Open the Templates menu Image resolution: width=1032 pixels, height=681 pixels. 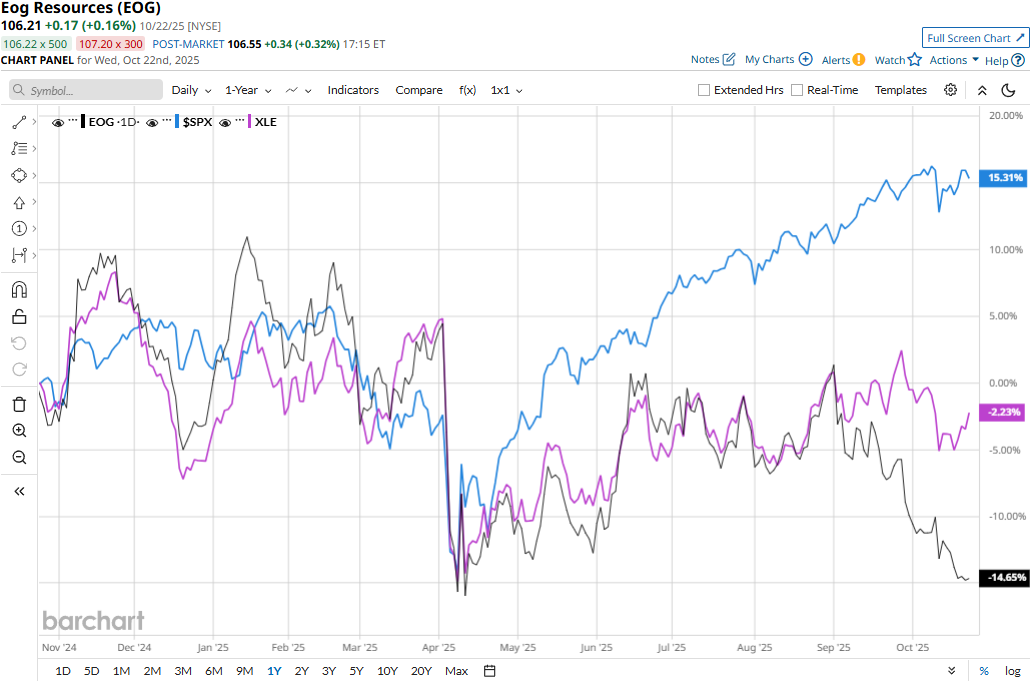pos(900,90)
